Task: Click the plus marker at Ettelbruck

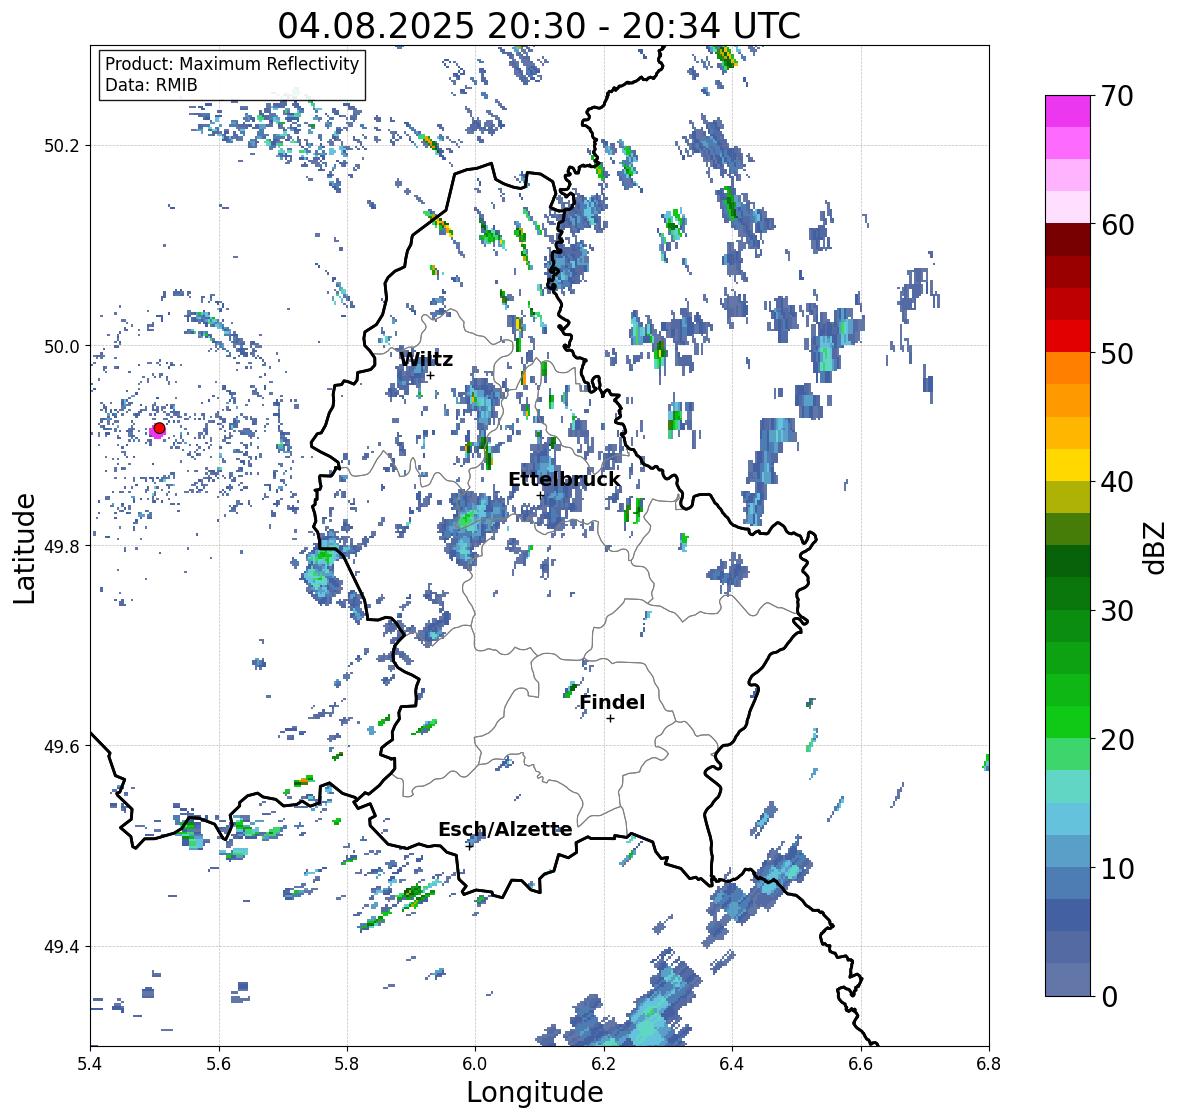Action: [540, 495]
